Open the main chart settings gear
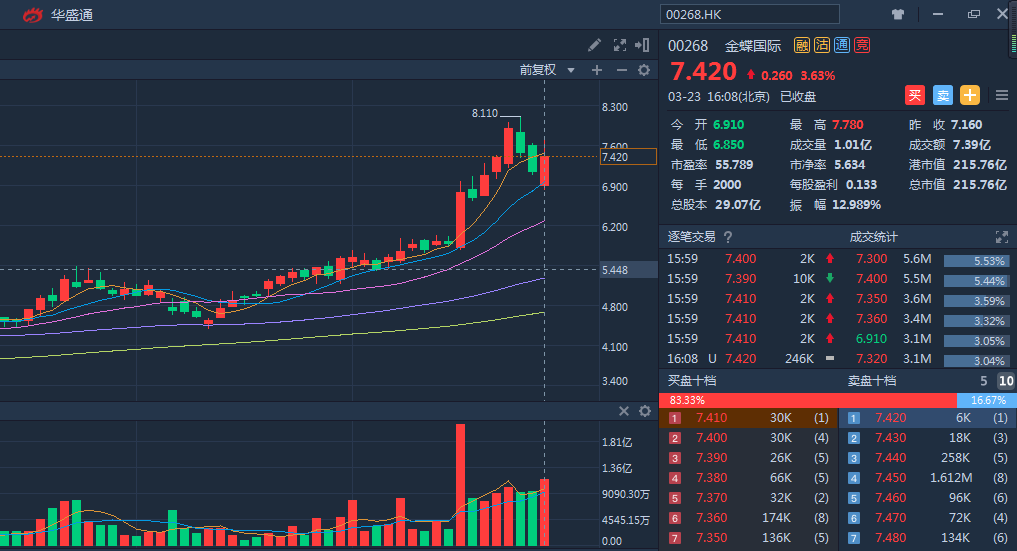 pos(644,70)
